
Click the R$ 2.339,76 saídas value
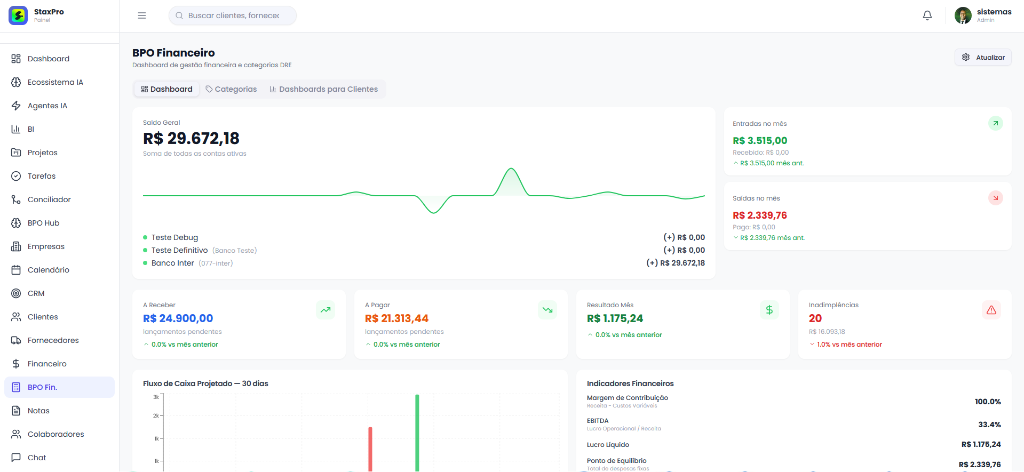760,215
